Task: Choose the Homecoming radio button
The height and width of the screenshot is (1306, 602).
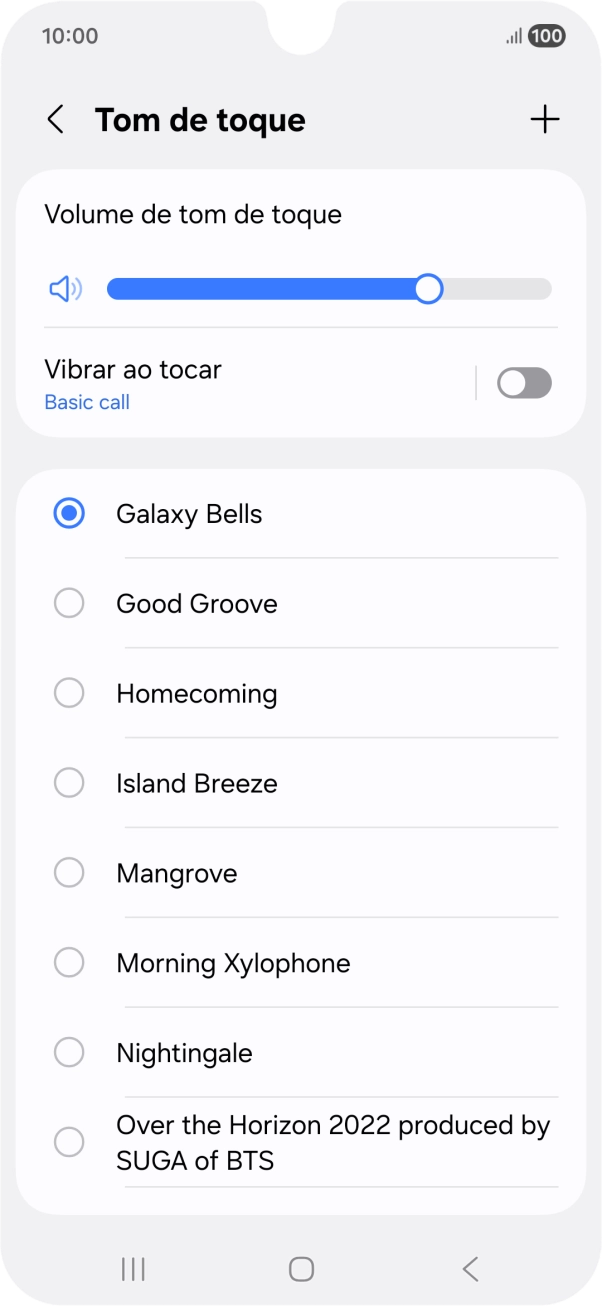Action: pos(69,694)
